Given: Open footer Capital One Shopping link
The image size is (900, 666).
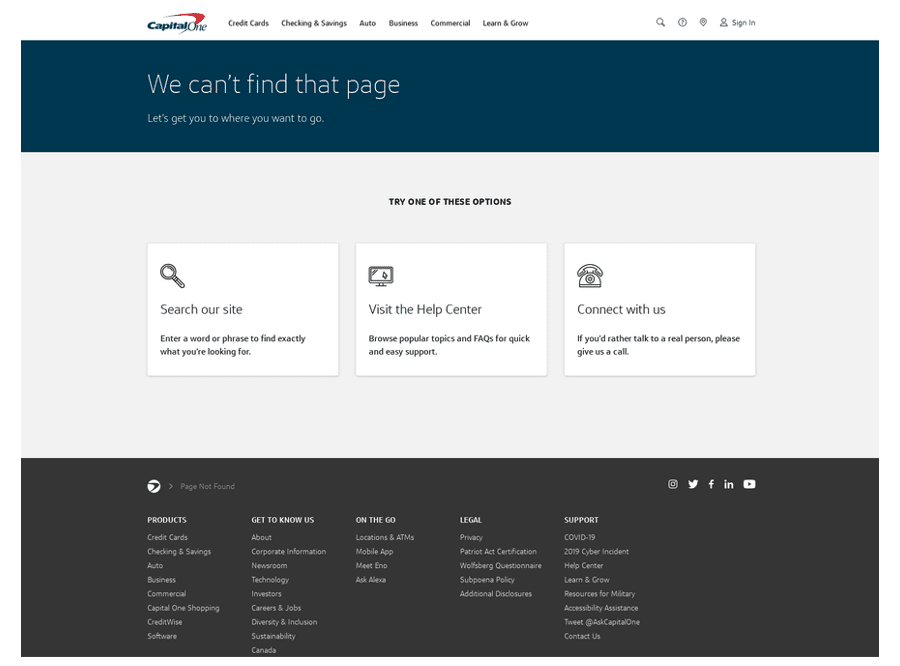Looking at the screenshot, I should coord(183,608).
